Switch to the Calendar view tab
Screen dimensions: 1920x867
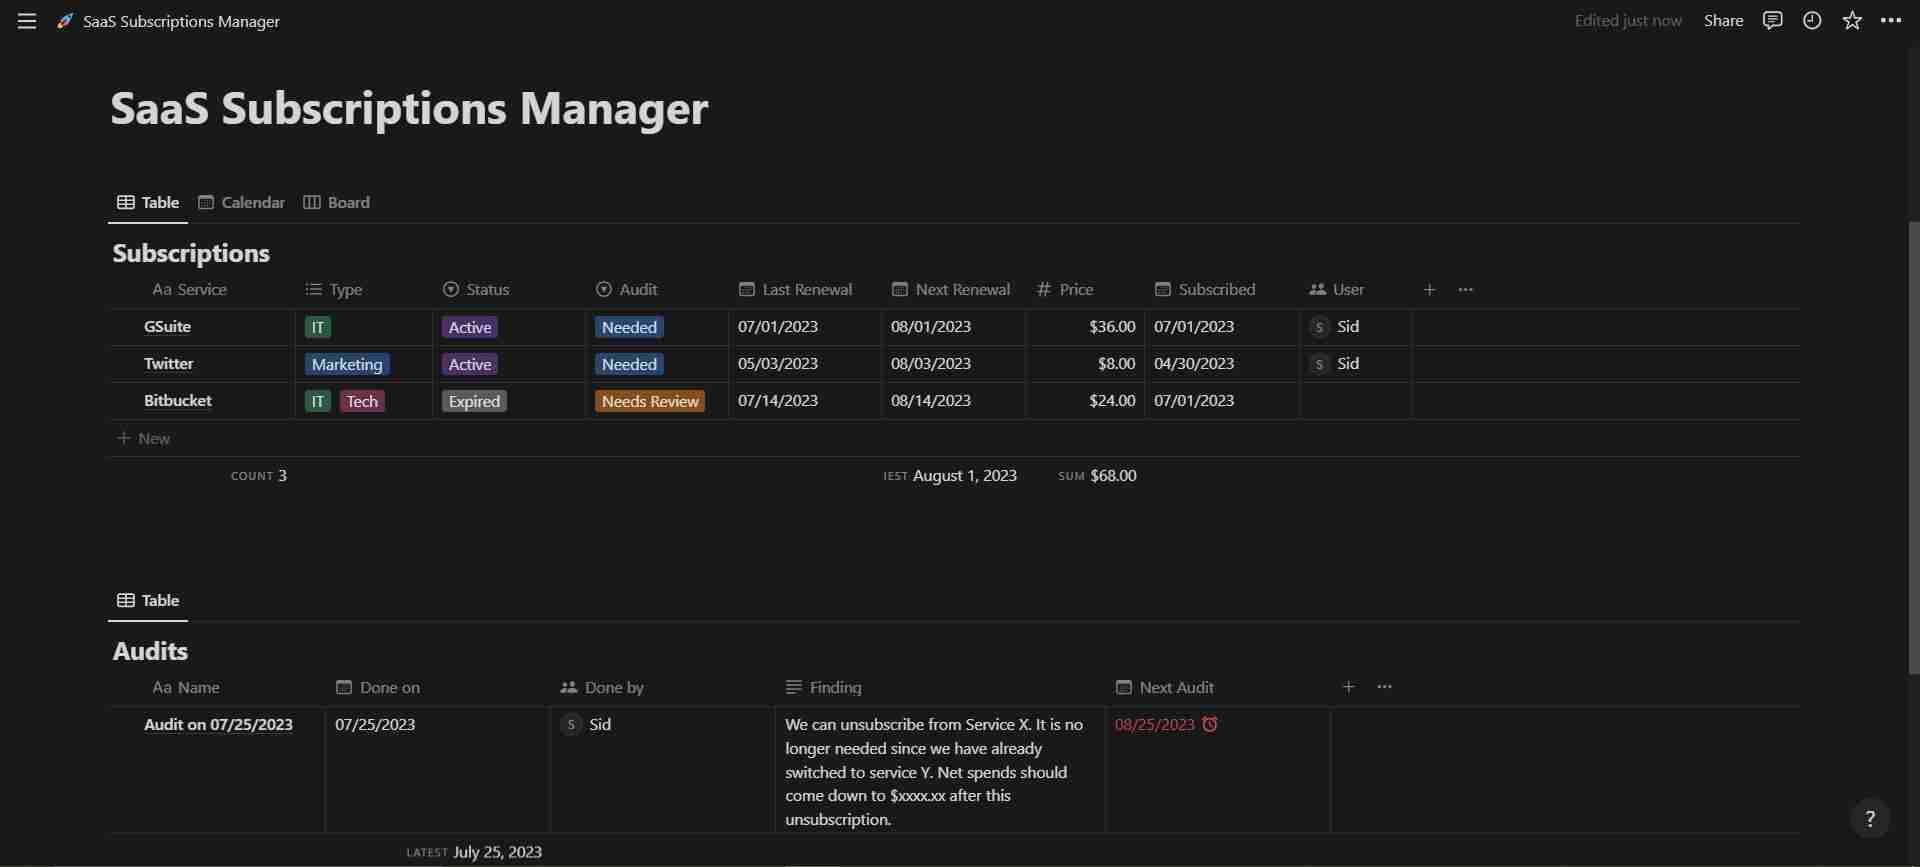(x=242, y=202)
